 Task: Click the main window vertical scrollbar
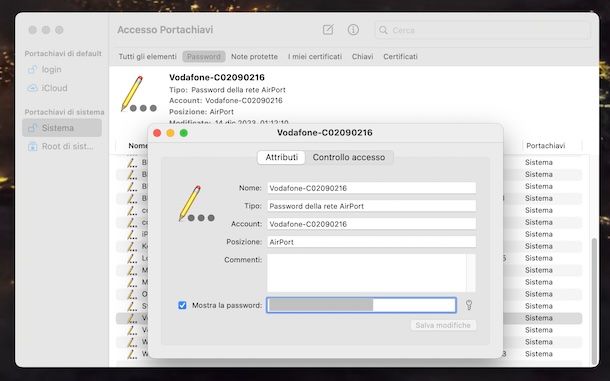[593, 300]
